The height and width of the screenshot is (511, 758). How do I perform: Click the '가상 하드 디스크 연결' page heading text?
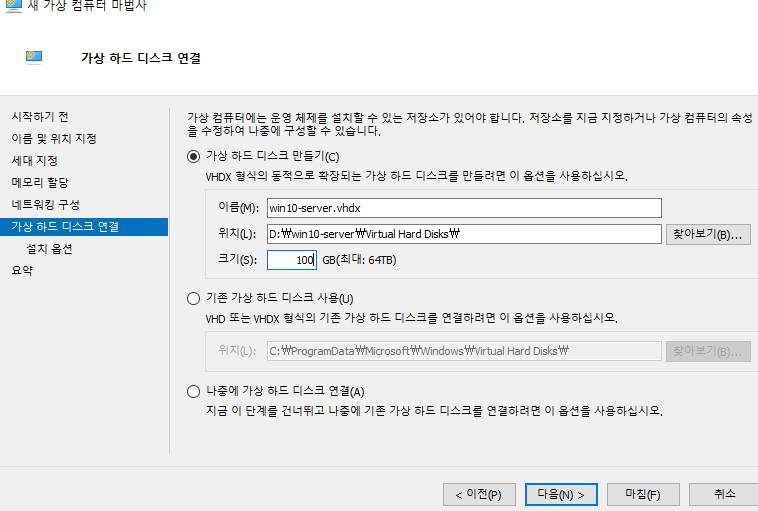[x=141, y=58]
